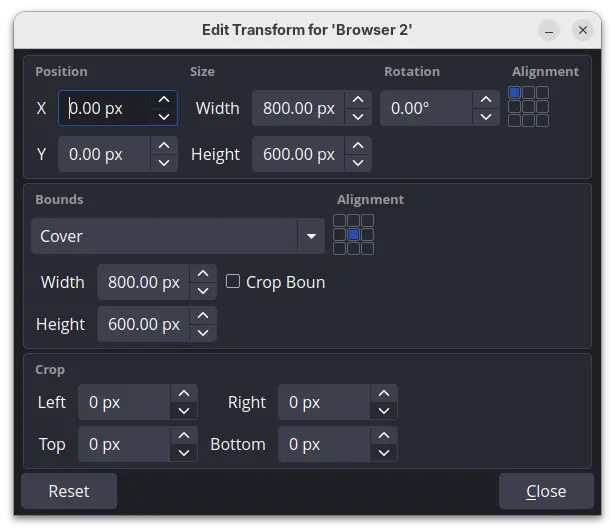Increase Position X value with up arrow

[164, 99]
